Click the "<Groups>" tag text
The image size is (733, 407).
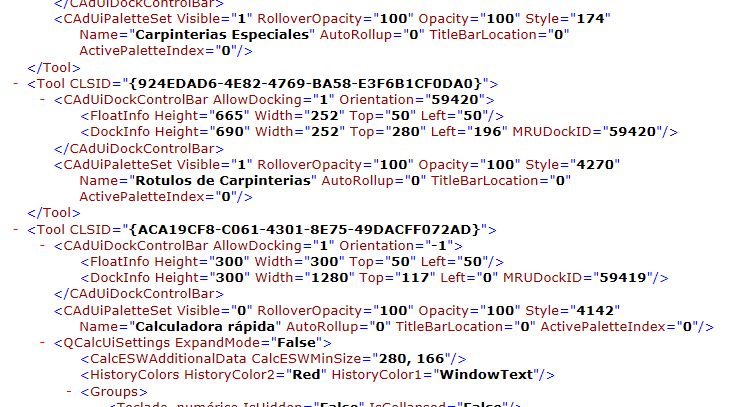click(114, 392)
